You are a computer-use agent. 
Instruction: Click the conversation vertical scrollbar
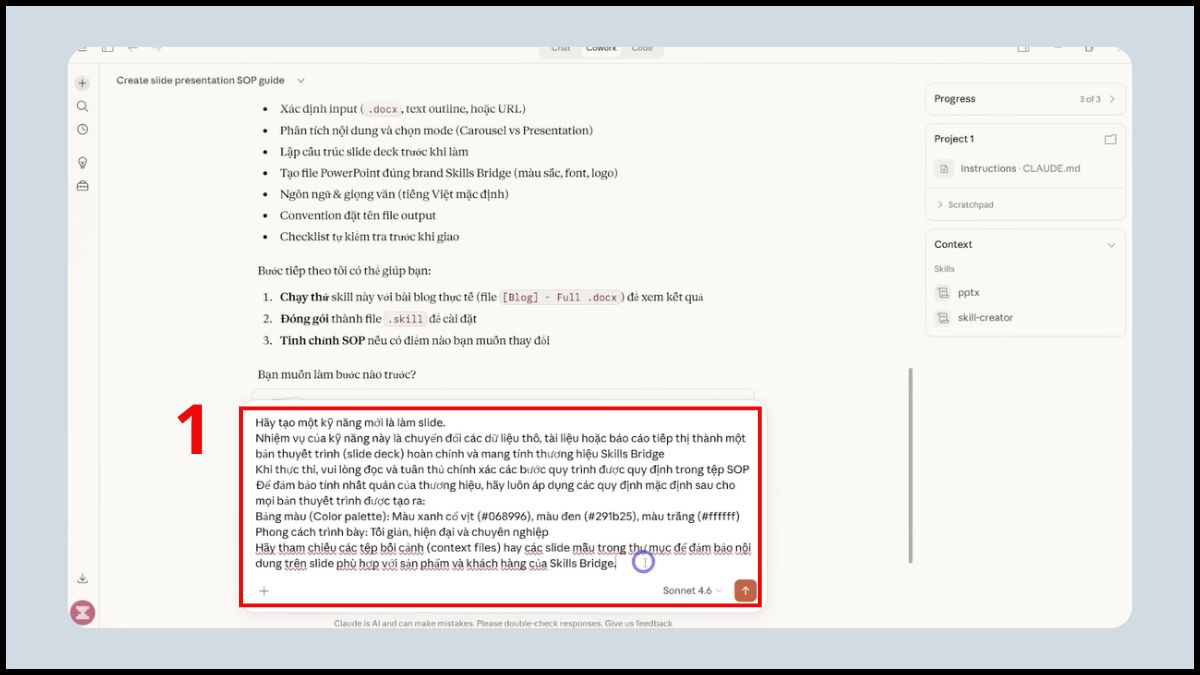(910, 465)
